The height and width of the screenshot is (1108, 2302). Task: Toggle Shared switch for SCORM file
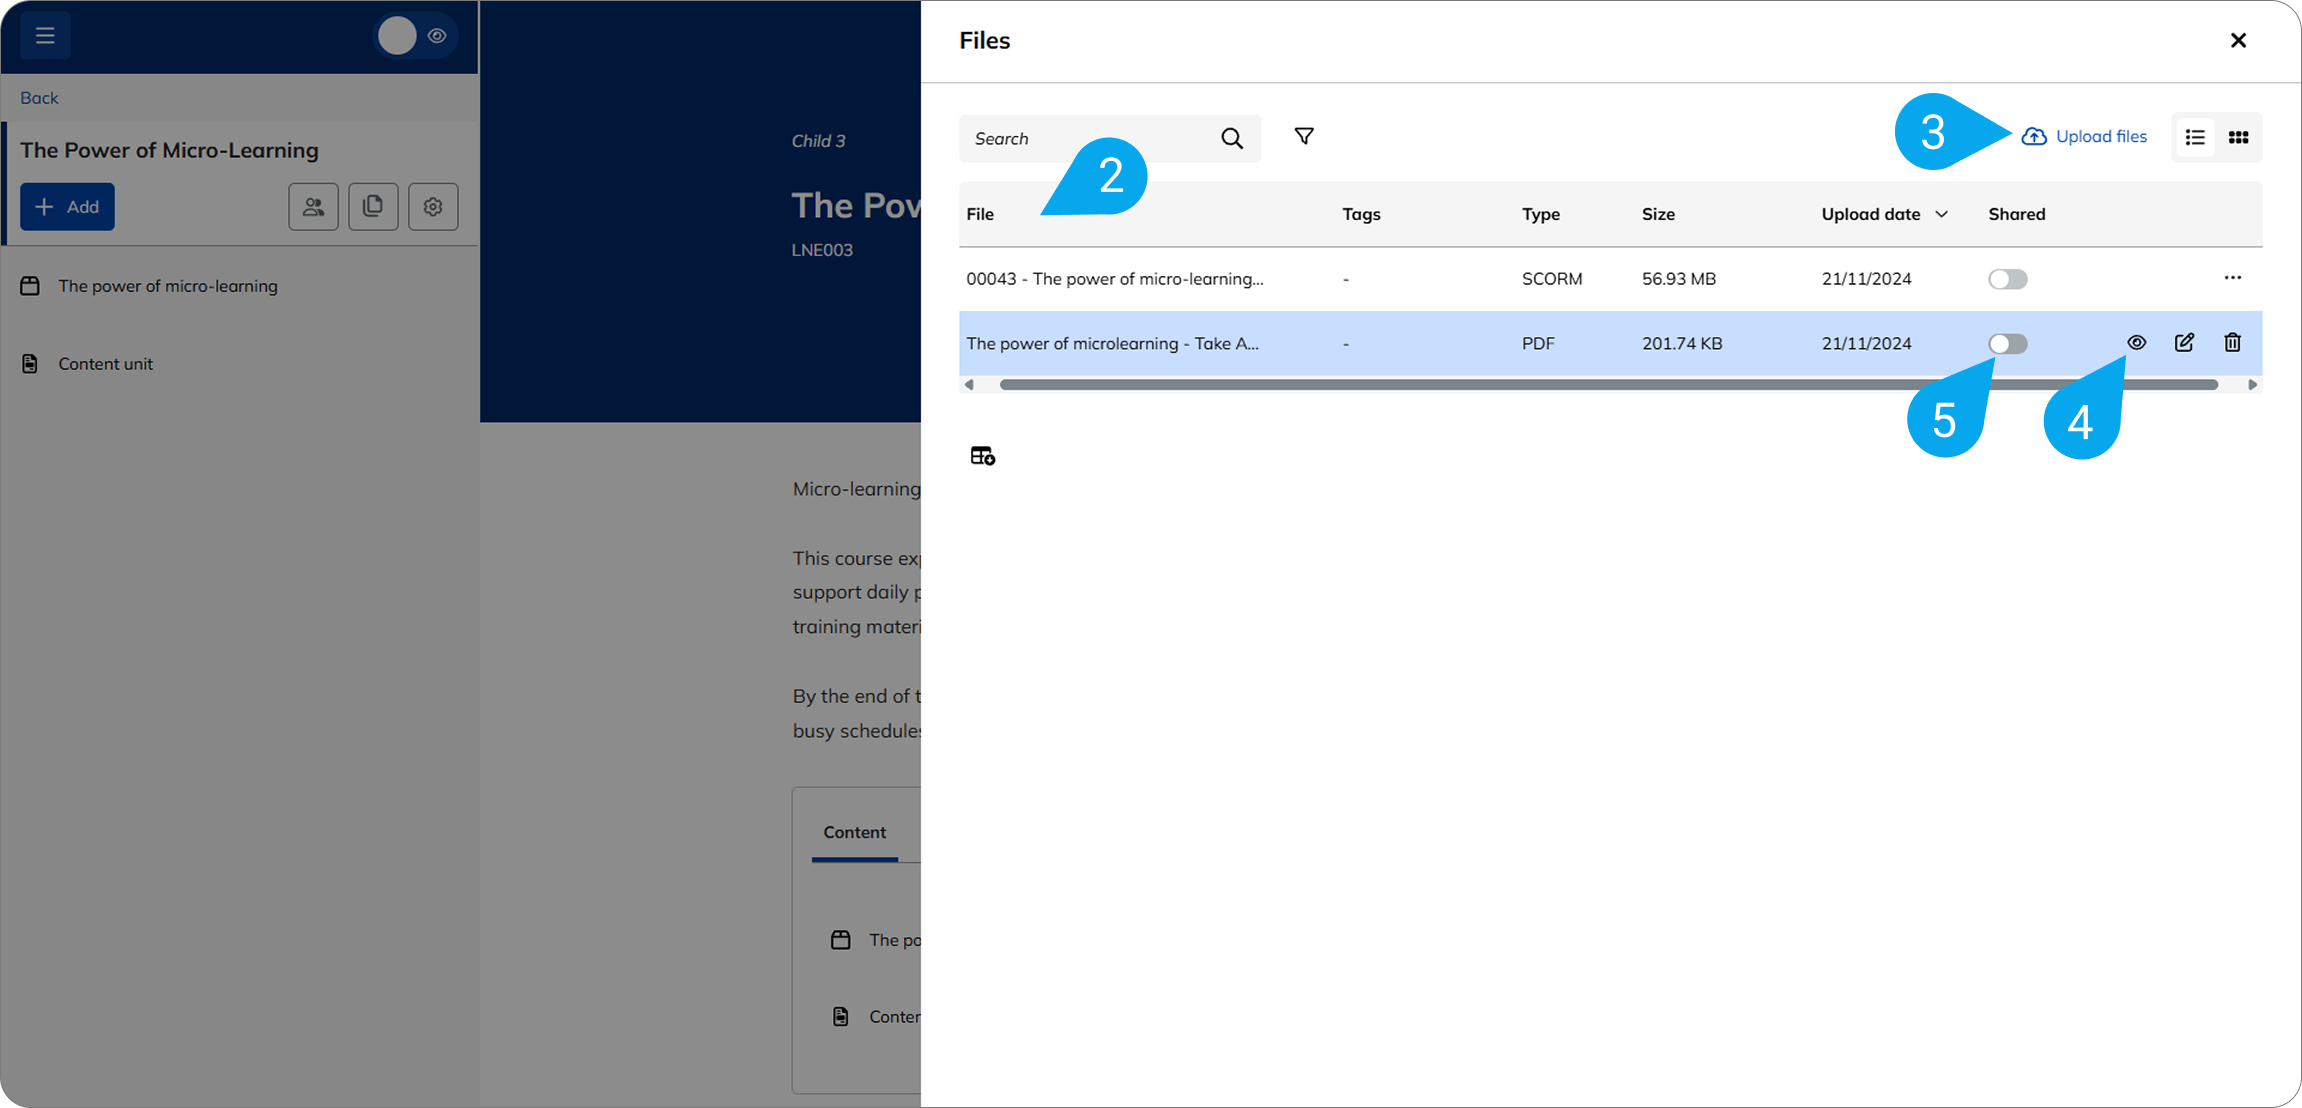[2007, 279]
